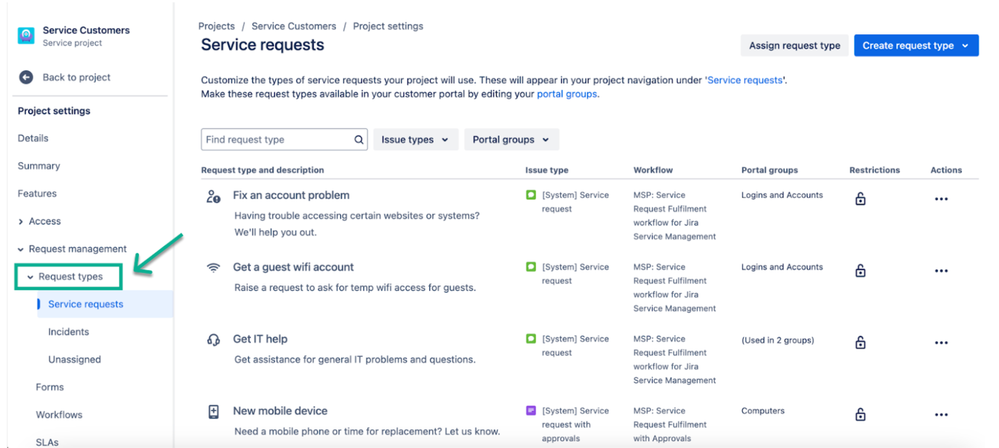Open the portal groups link in description
999x448 pixels.
(567, 94)
